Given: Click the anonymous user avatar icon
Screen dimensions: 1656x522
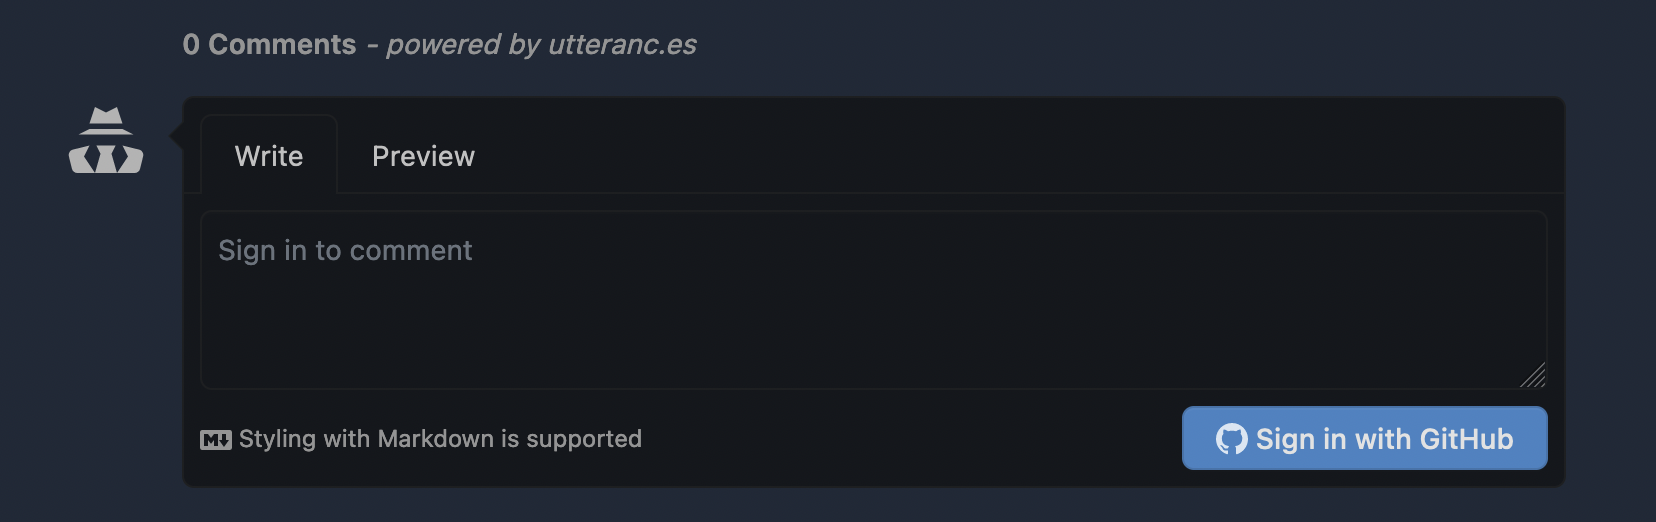Looking at the screenshot, I should [106, 140].
